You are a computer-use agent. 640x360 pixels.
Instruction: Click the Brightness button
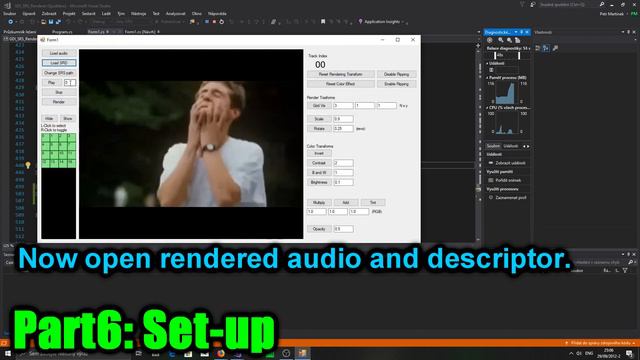click(x=319, y=182)
